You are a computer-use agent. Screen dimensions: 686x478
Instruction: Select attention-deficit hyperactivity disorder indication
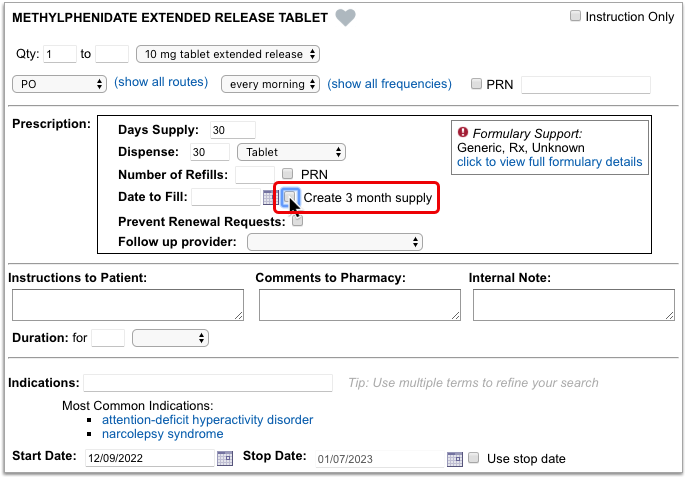tap(207, 420)
